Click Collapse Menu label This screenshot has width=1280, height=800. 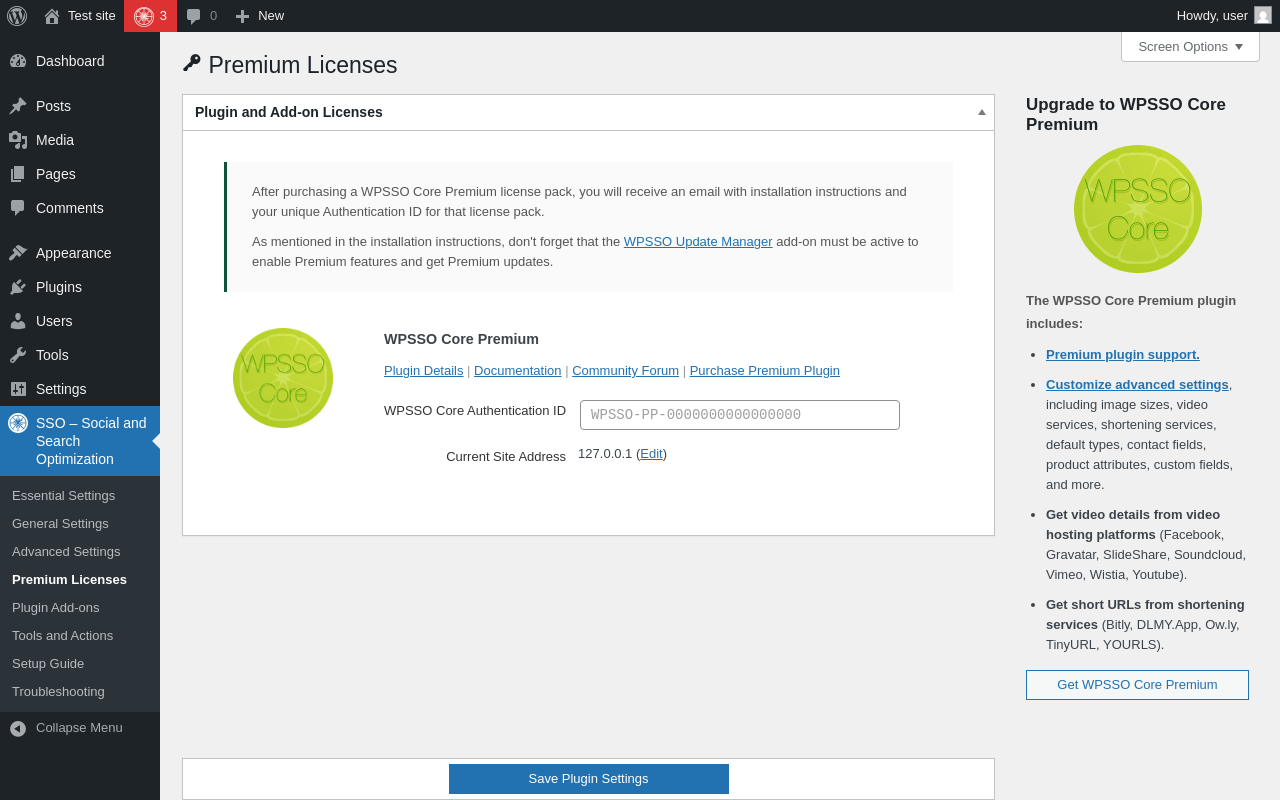pos(79,728)
